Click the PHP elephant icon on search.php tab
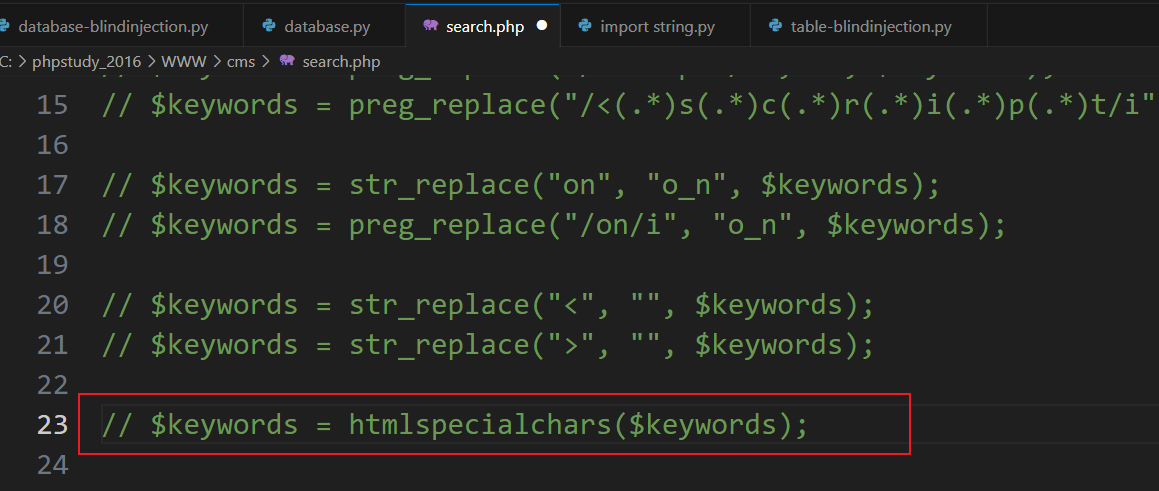1159x491 pixels. (431, 27)
